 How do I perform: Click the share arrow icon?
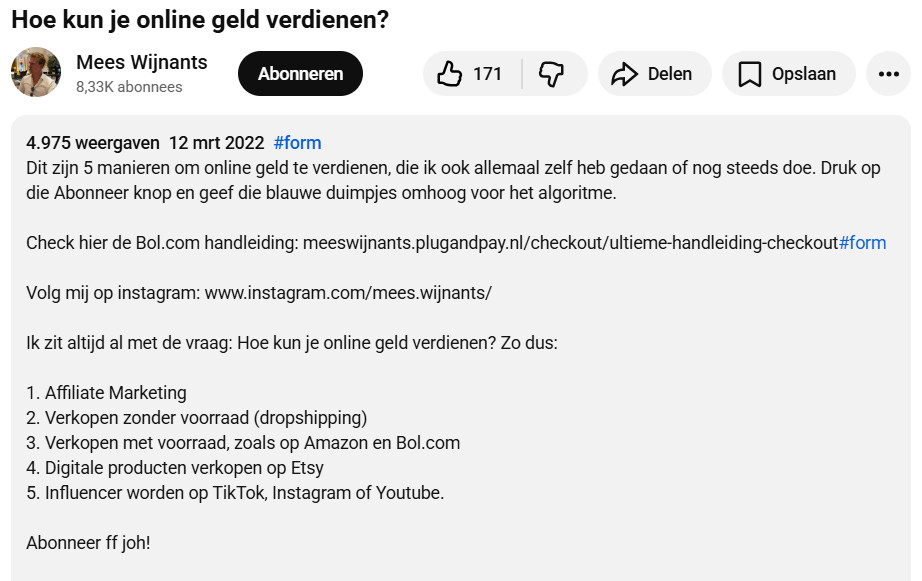pyautogui.click(x=625, y=74)
